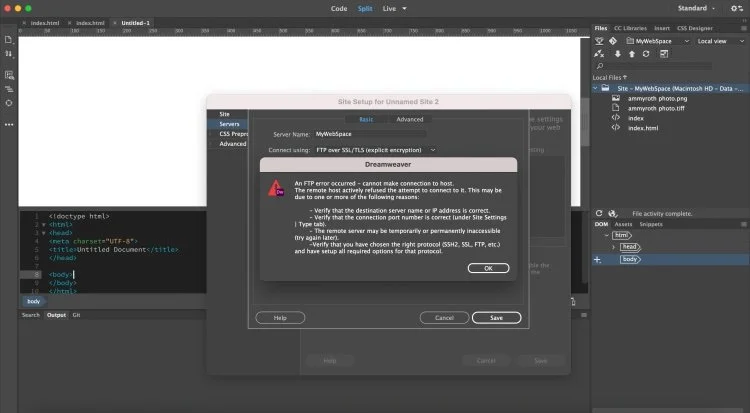750x413 pixels.
Task: Select Advanced in Site Setup sidebar
Action: pyautogui.click(x=232, y=144)
